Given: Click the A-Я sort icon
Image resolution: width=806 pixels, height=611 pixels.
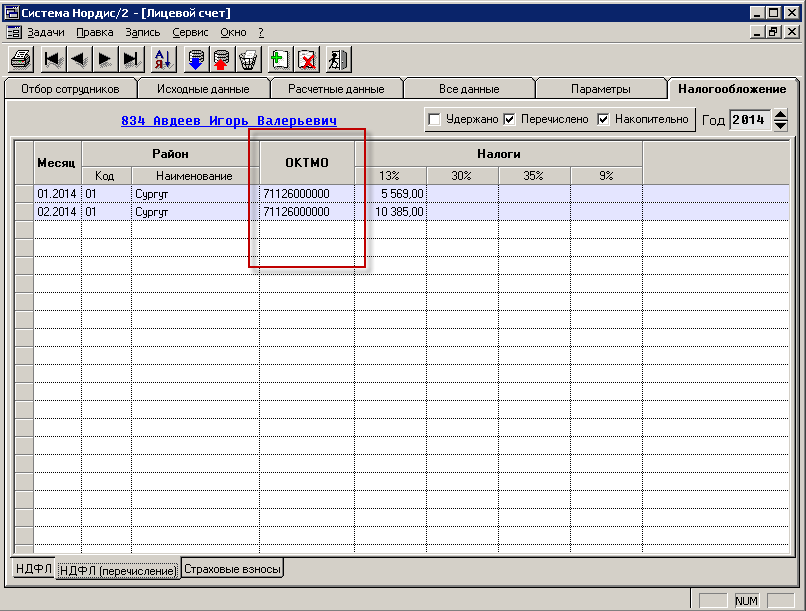Looking at the screenshot, I should (x=163, y=60).
